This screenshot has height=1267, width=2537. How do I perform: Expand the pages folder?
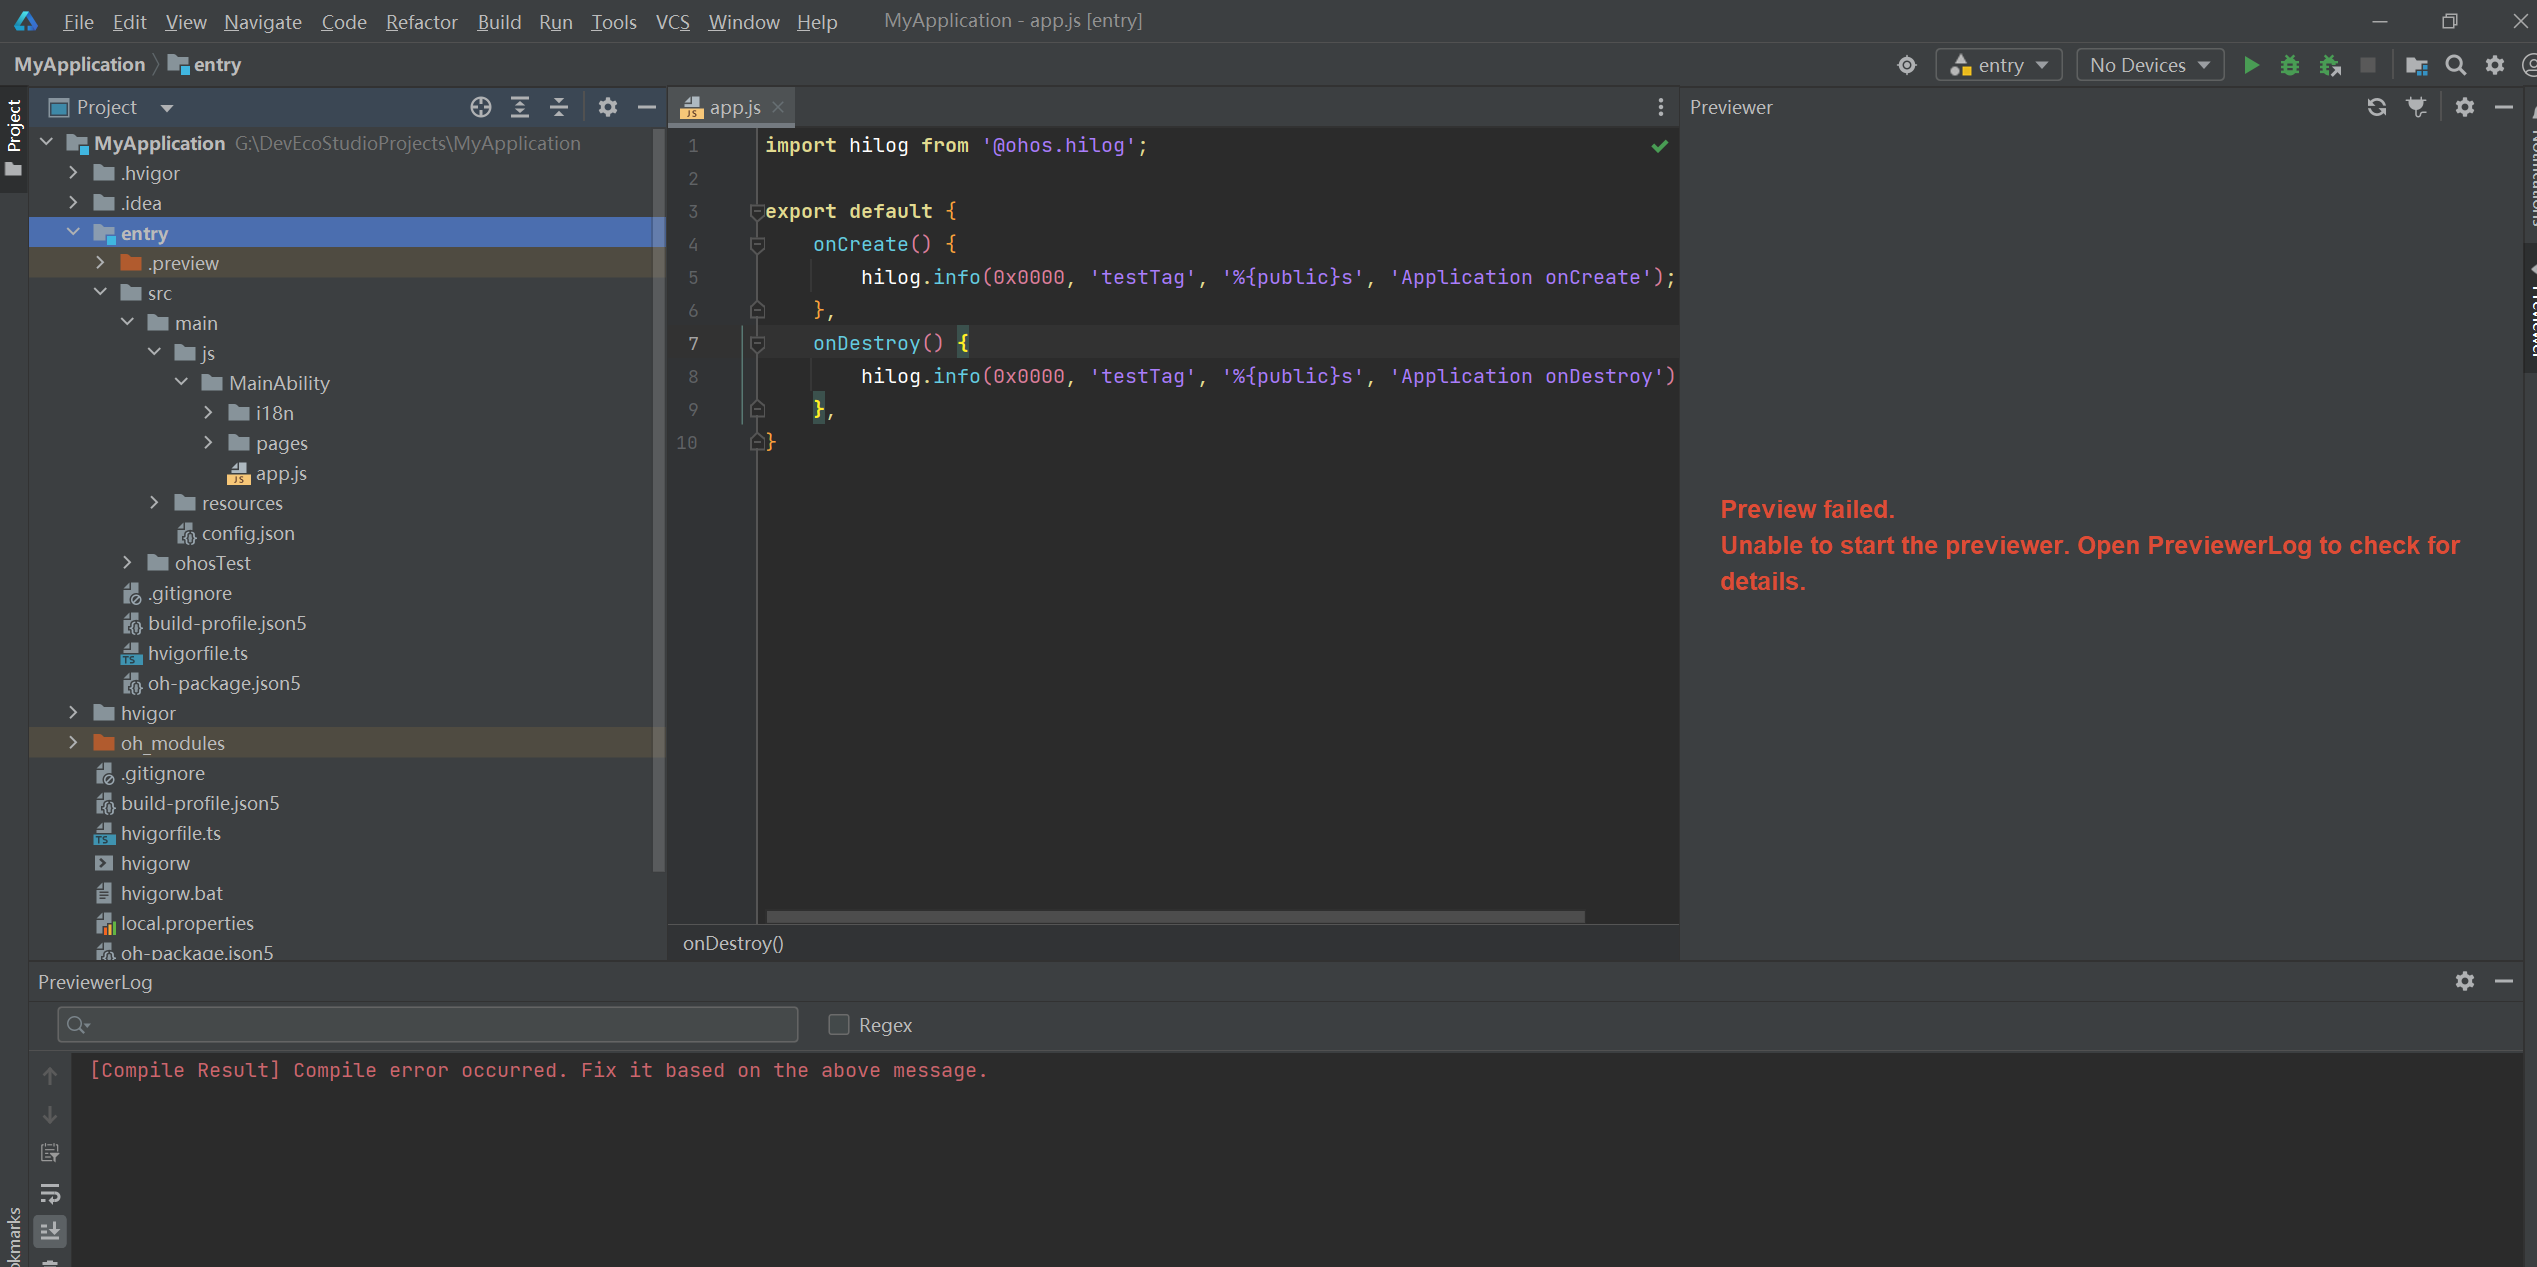point(208,443)
